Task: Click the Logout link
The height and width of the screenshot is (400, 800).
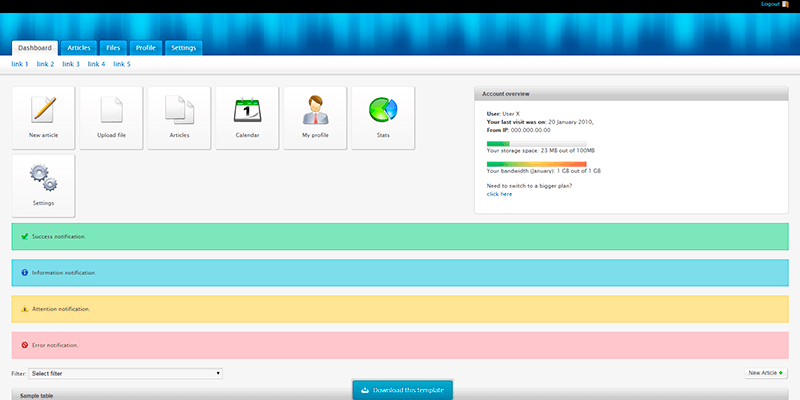Action: click(769, 5)
